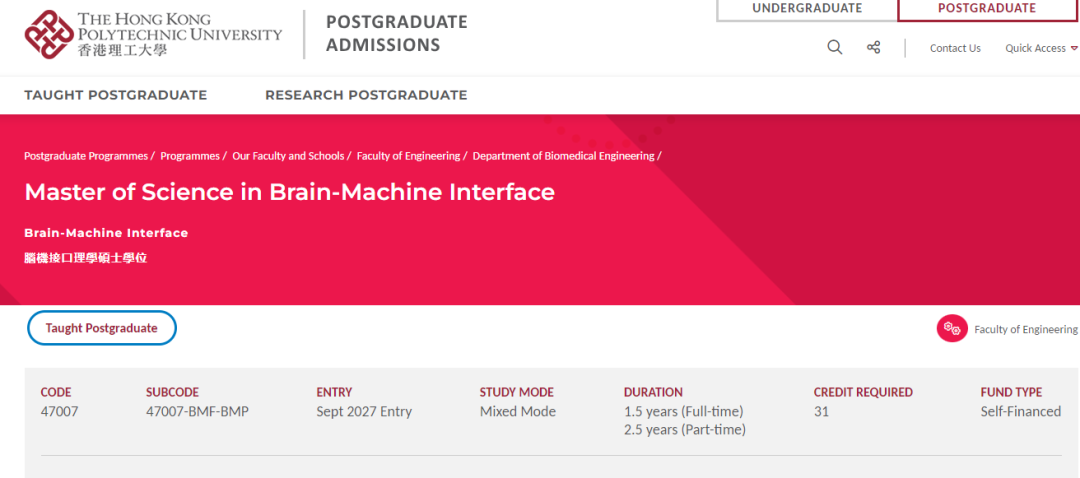Select the Master of Science in Brain-Machine Interface heading
This screenshot has height=478, width=1080.
coord(289,191)
